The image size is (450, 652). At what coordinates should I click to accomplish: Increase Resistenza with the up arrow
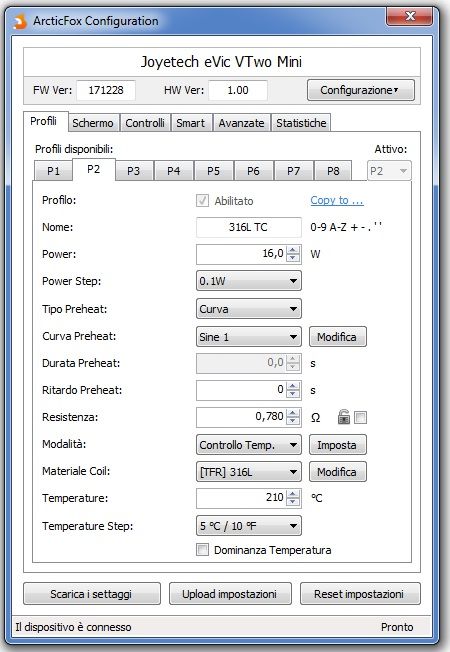pos(293,412)
